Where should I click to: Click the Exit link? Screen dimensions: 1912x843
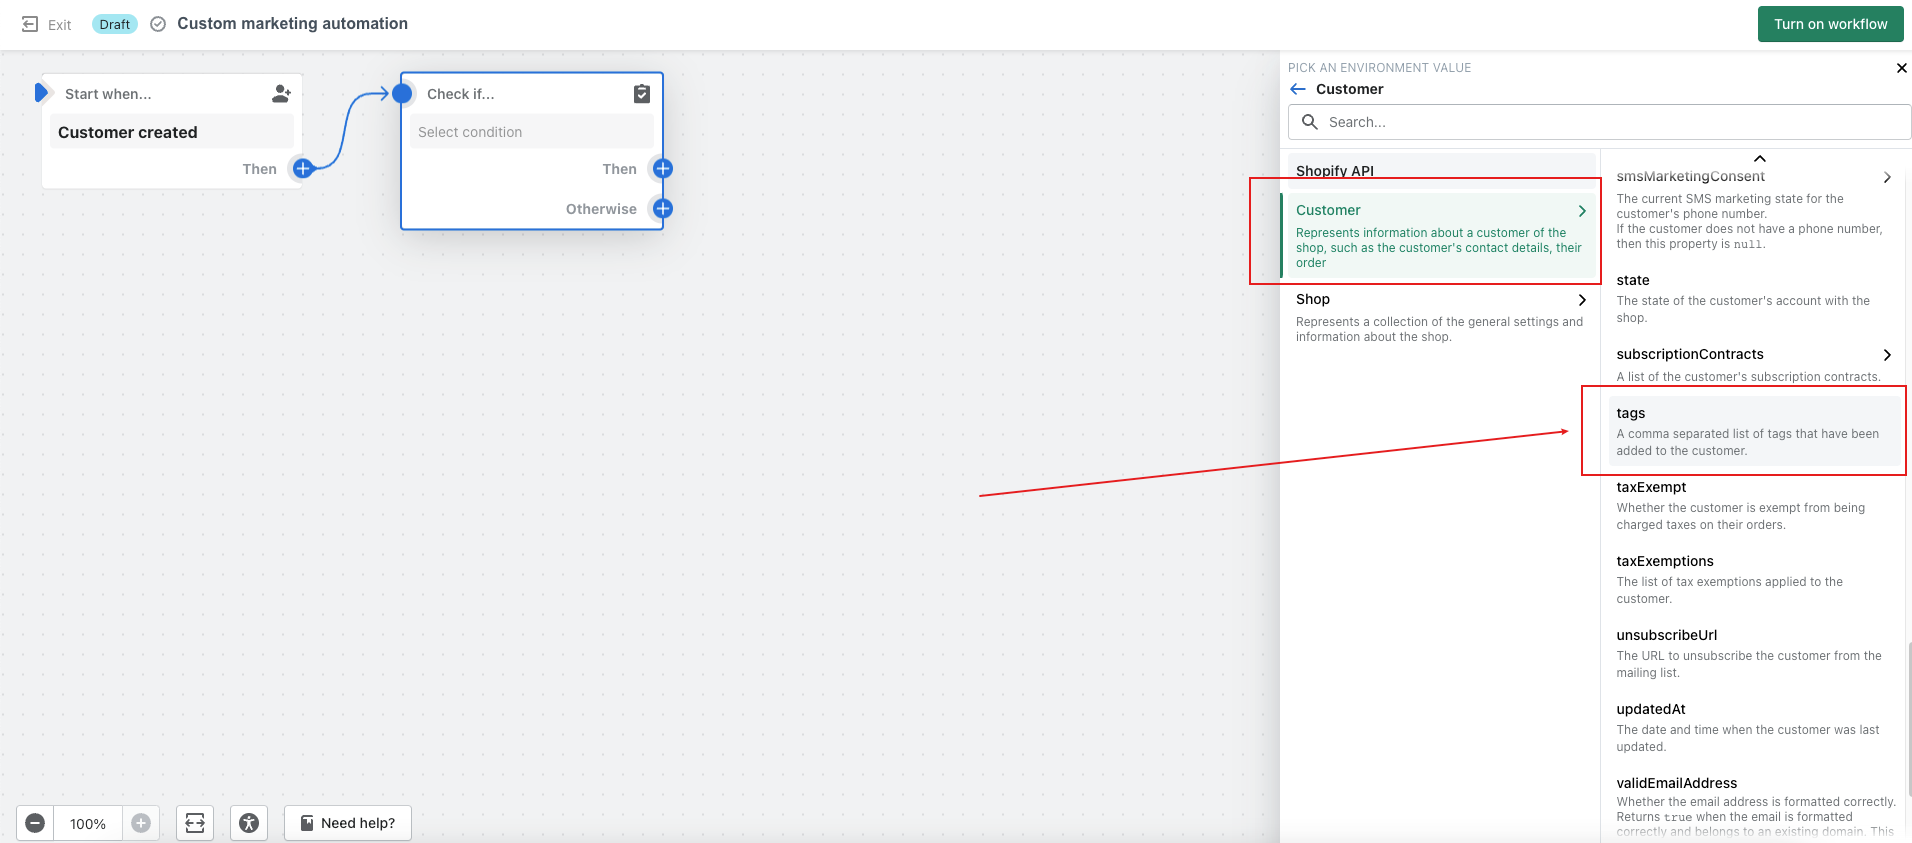click(60, 25)
